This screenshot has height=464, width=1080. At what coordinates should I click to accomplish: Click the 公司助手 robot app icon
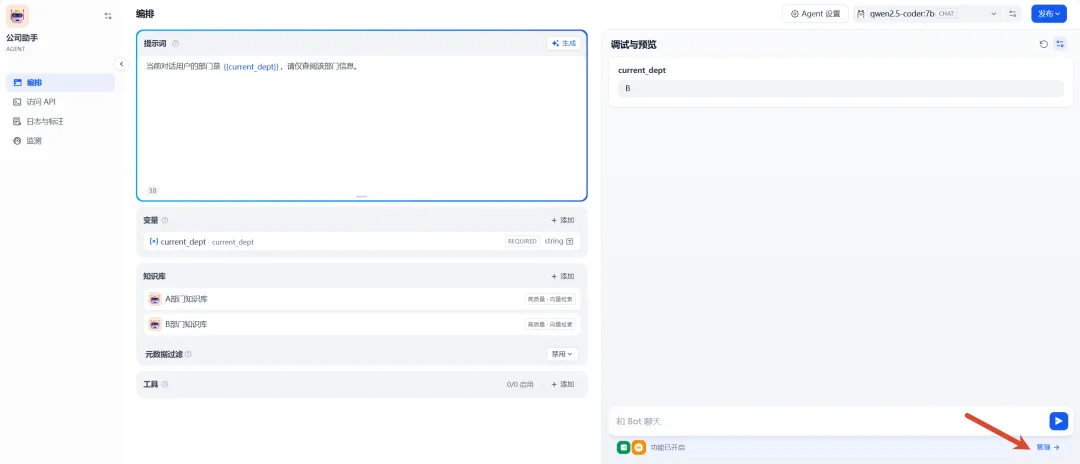pos(17,16)
